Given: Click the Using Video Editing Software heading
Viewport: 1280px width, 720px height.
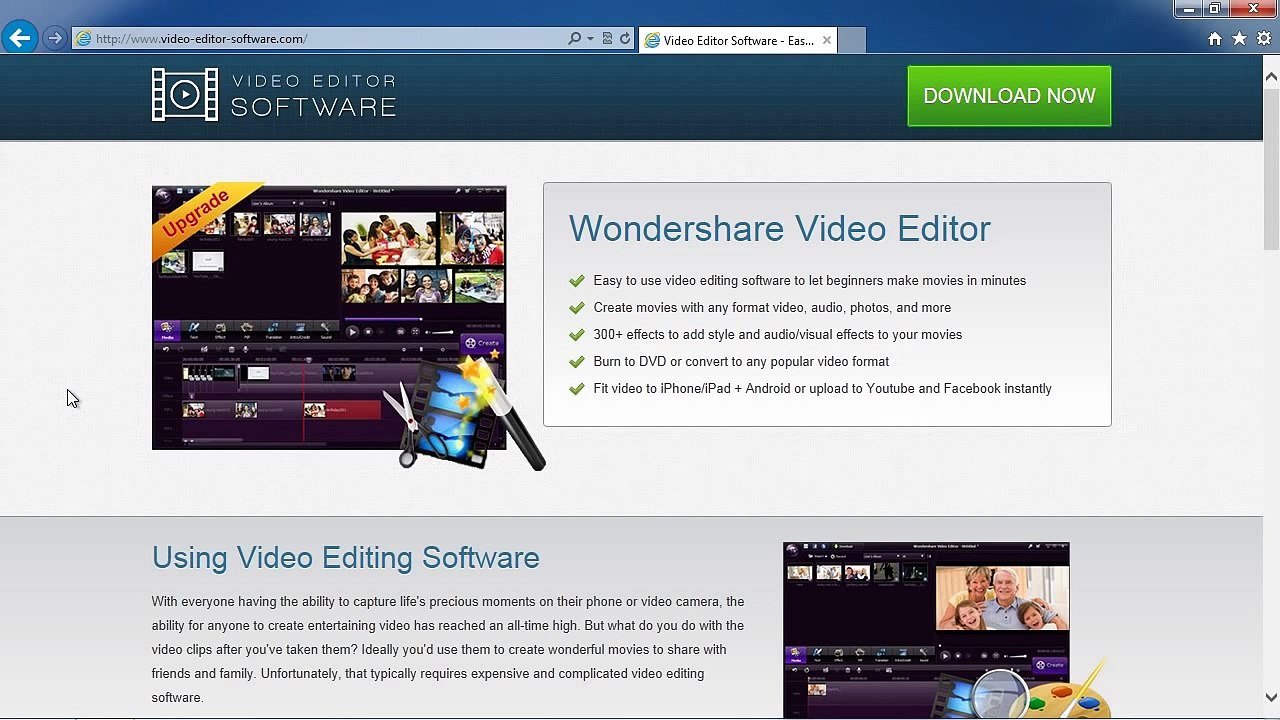Looking at the screenshot, I should point(345,558).
